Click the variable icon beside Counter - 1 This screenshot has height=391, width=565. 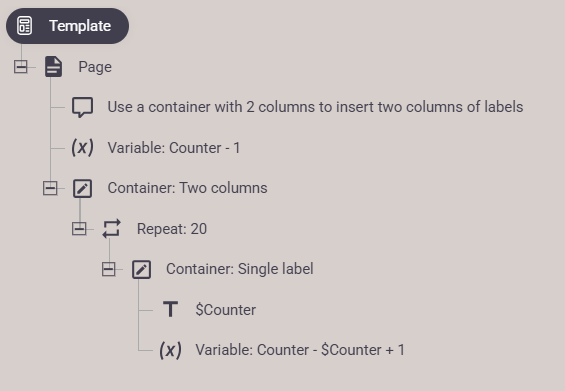tap(83, 148)
